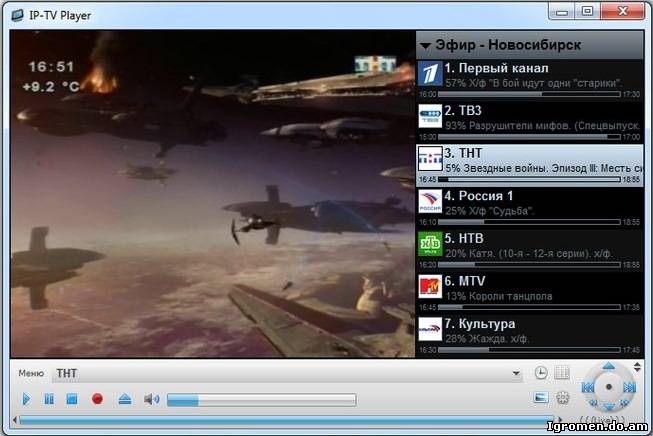The width and height of the screenshot is (653, 436).
Task: Open the scheduler clock icon
Action: tap(541, 373)
